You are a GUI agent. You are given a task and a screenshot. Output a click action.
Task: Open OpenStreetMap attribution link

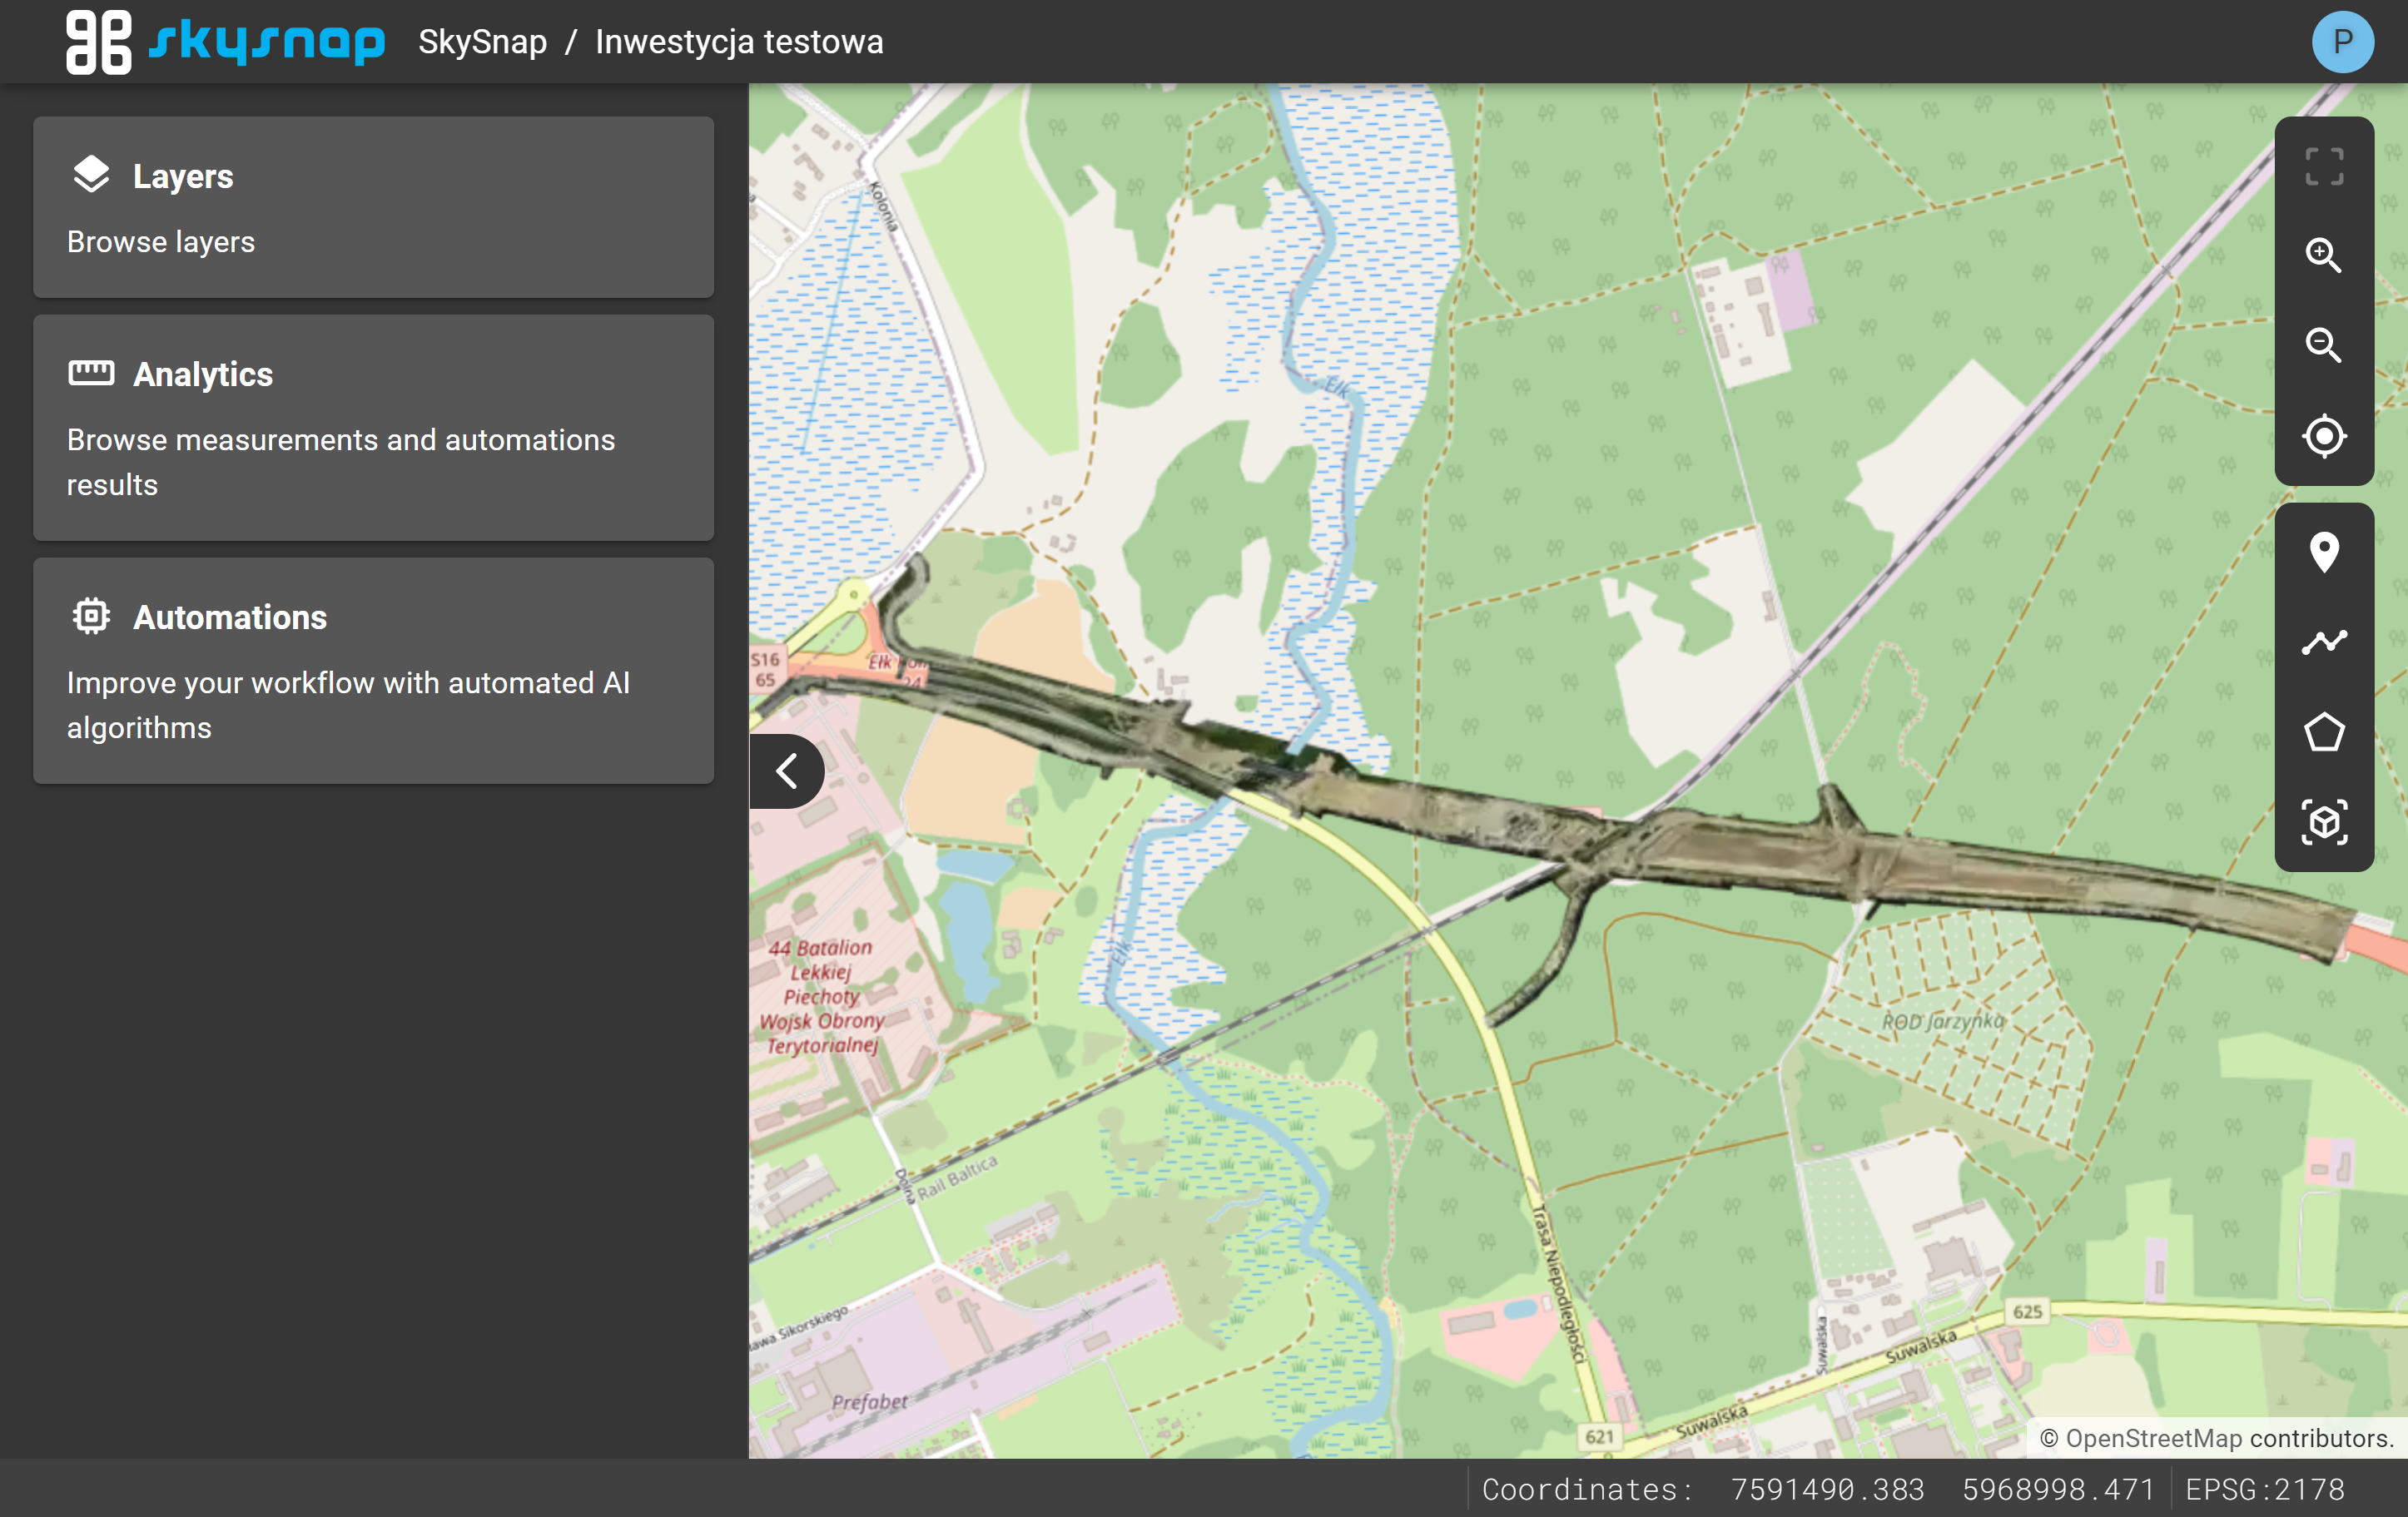pos(2153,1438)
